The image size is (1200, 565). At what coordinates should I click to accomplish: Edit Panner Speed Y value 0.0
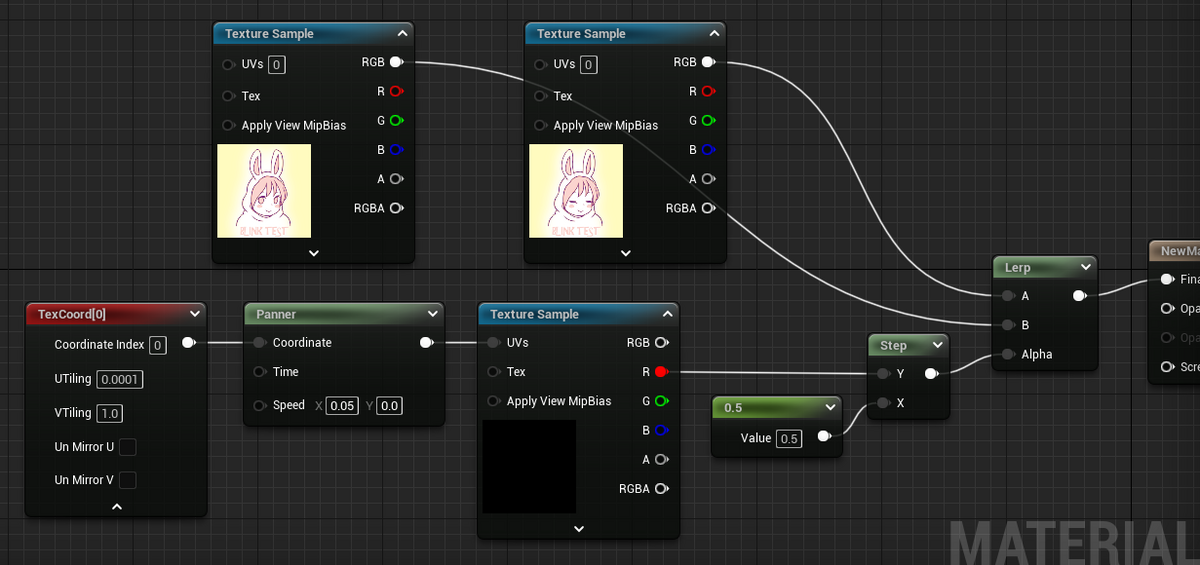tap(390, 406)
